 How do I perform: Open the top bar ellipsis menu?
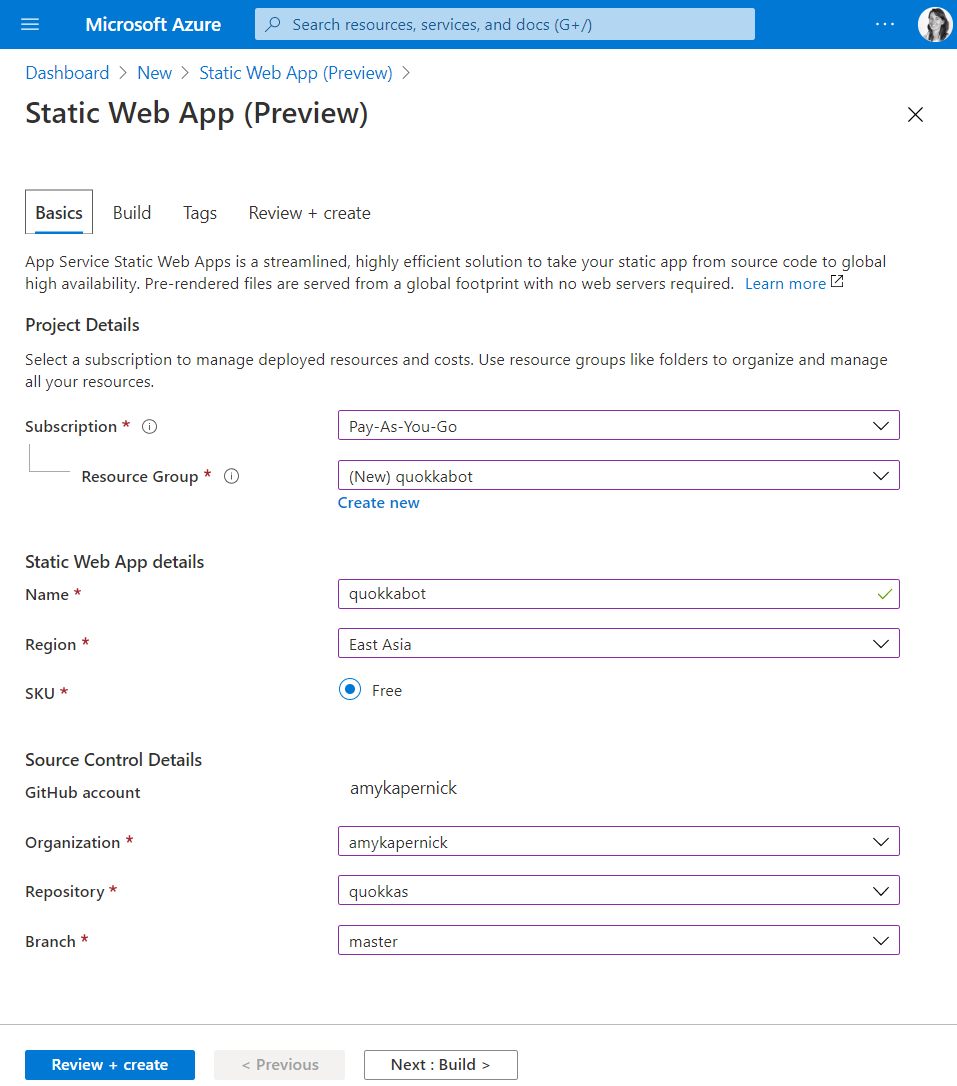(x=885, y=24)
